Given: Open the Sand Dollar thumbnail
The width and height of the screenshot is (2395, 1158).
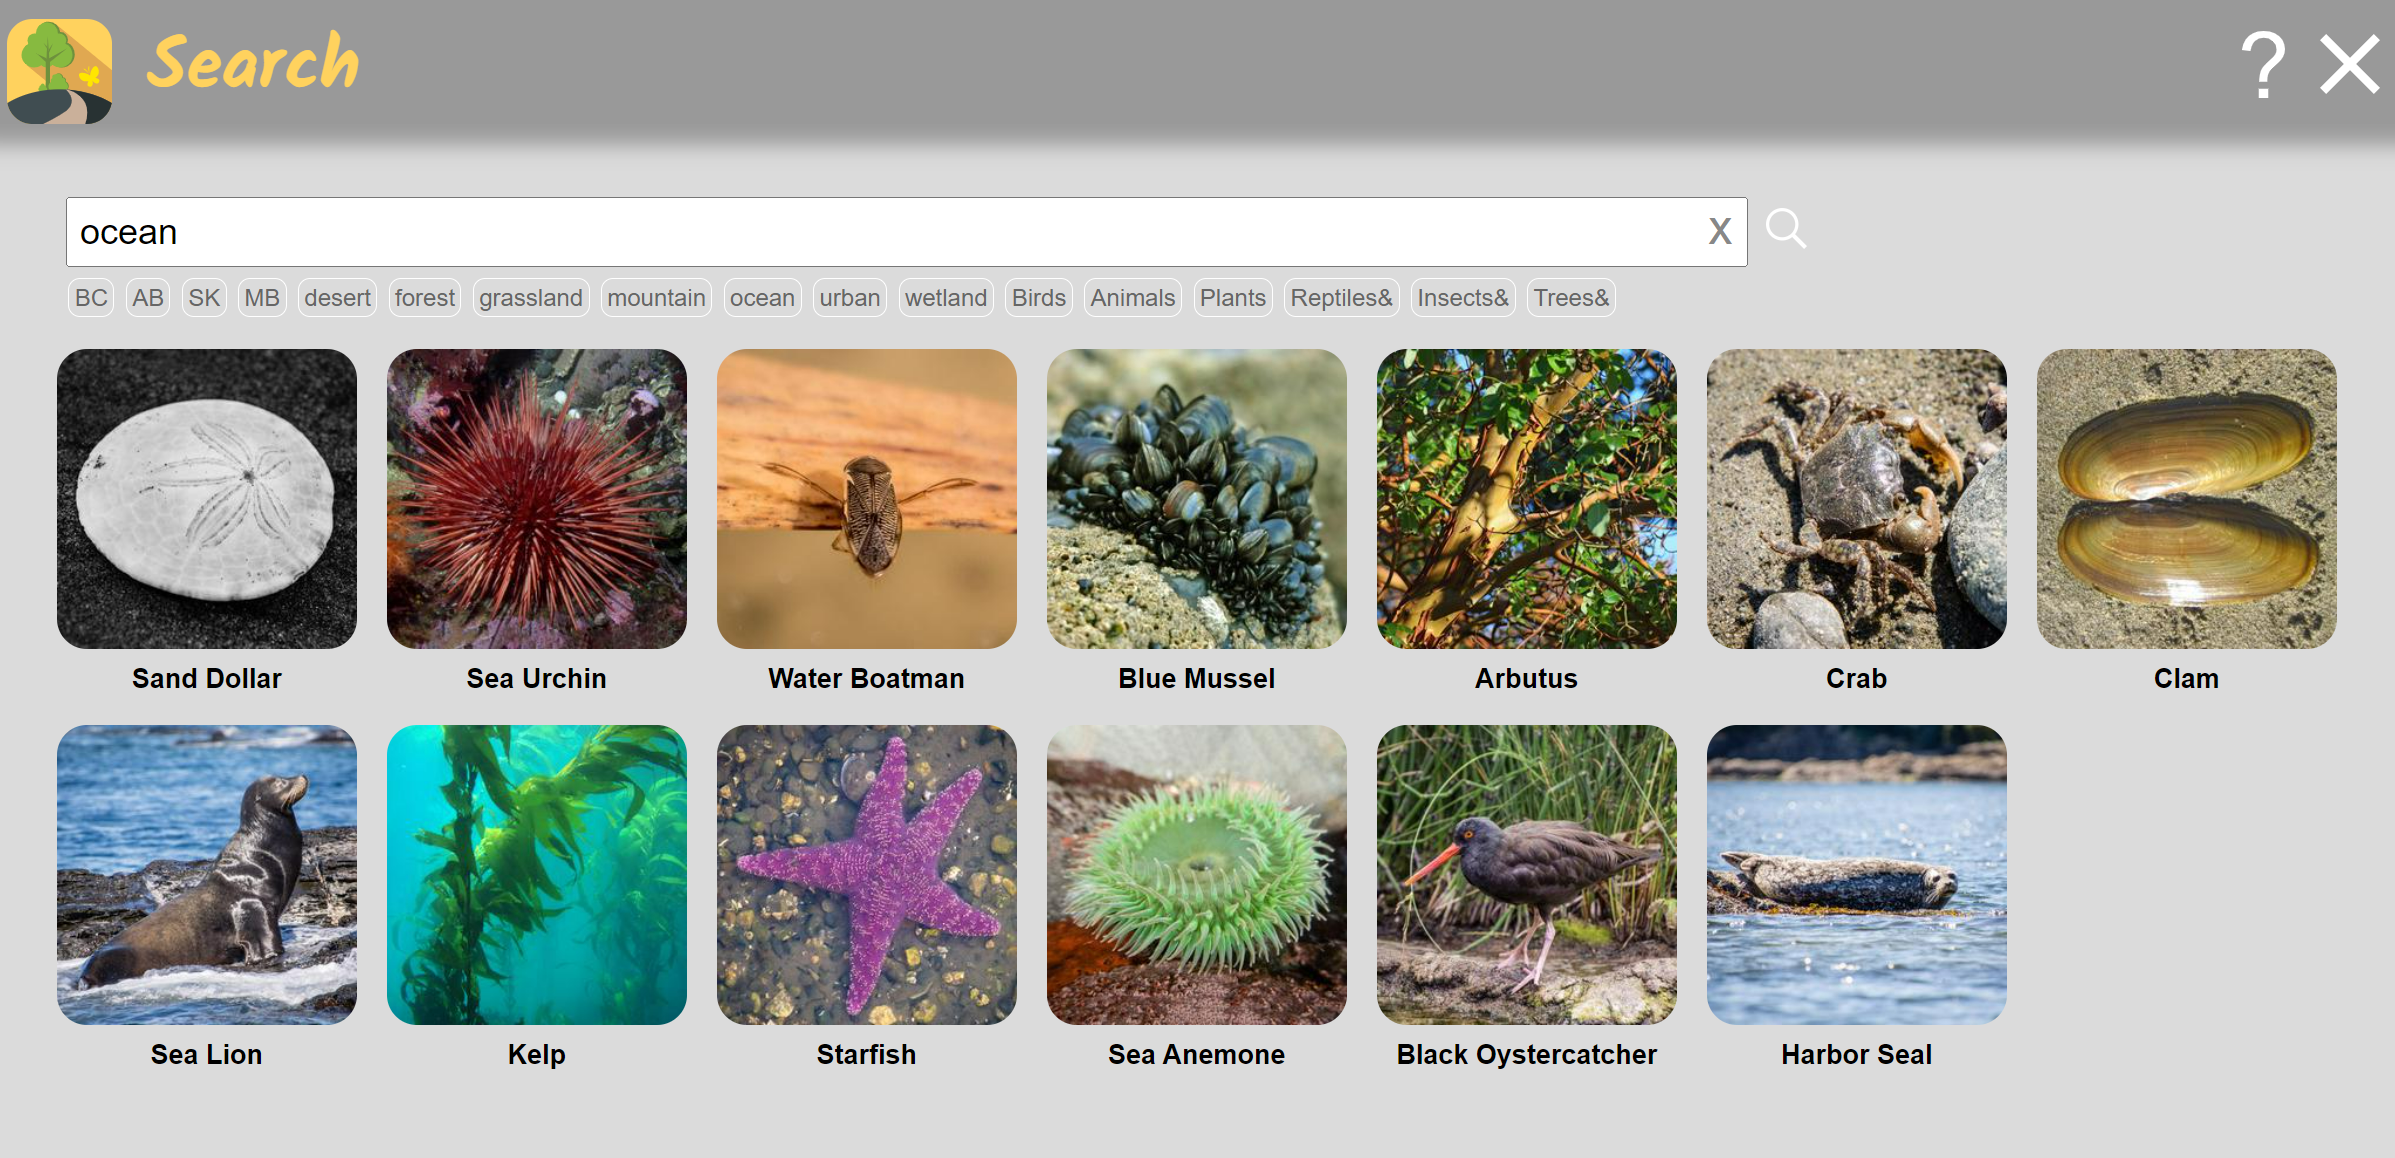Looking at the screenshot, I should point(207,499).
